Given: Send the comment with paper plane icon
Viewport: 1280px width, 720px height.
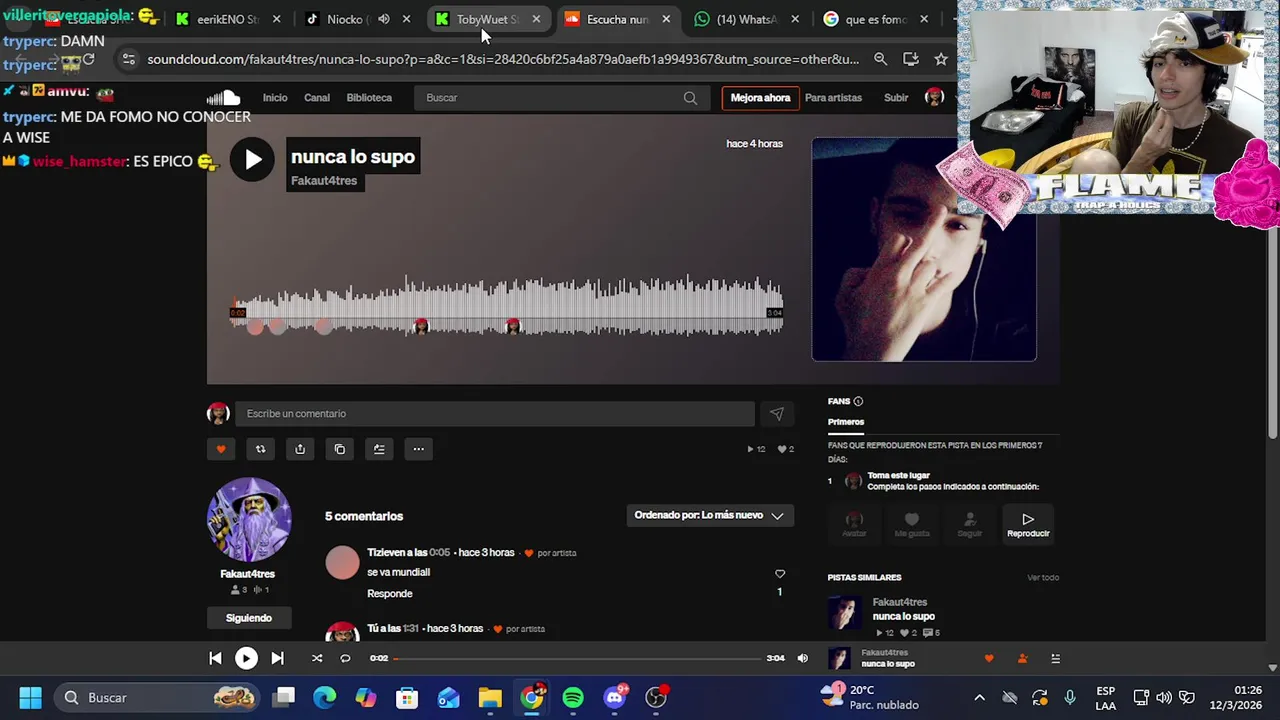Looking at the screenshot, I should pos(777,414).
